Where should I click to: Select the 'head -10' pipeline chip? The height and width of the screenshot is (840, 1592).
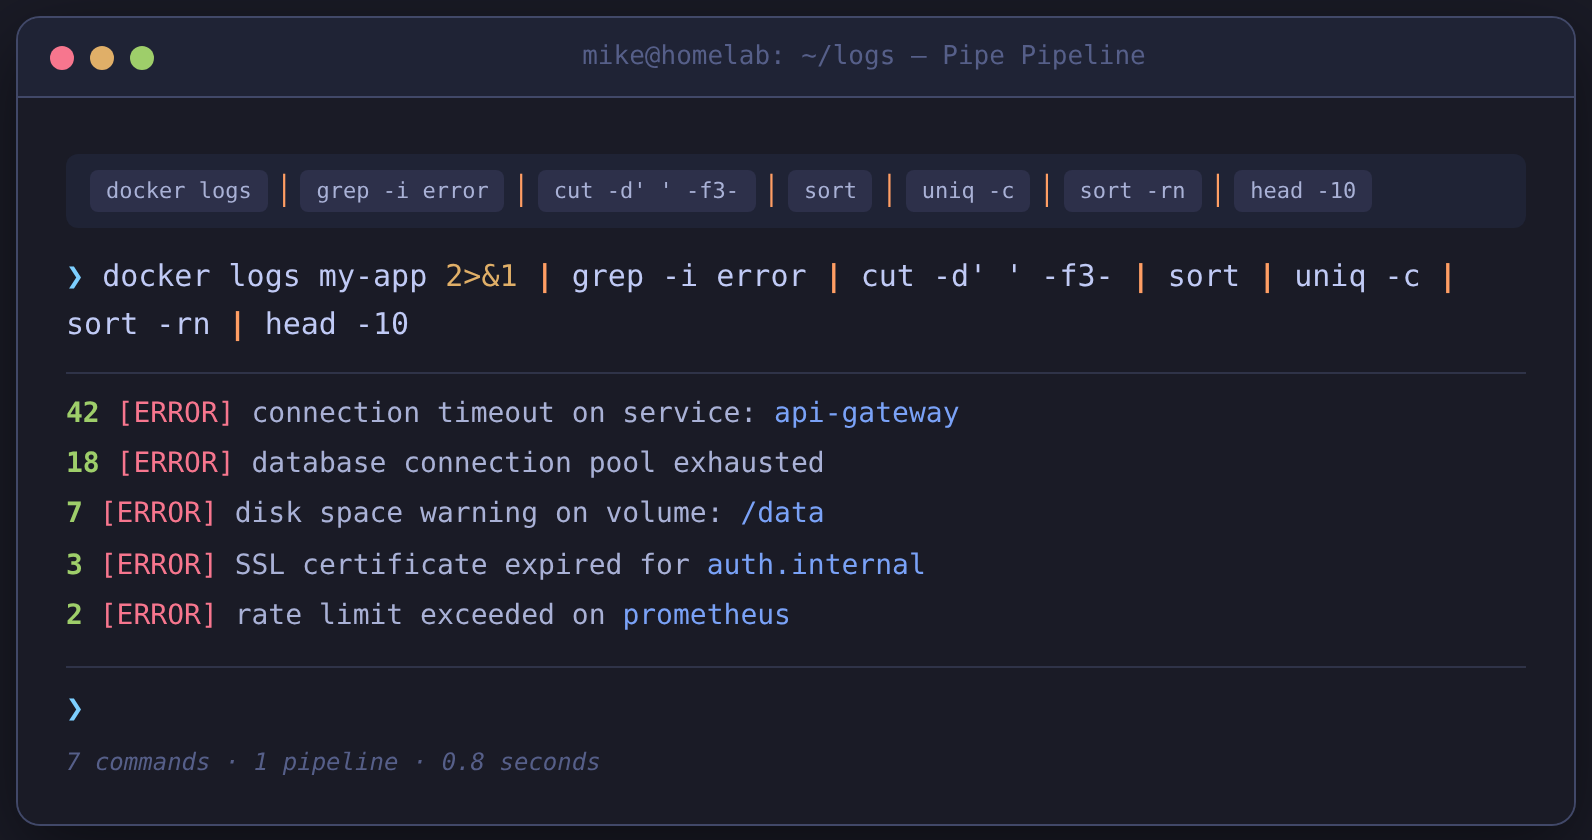click(x=1303, y=191)
